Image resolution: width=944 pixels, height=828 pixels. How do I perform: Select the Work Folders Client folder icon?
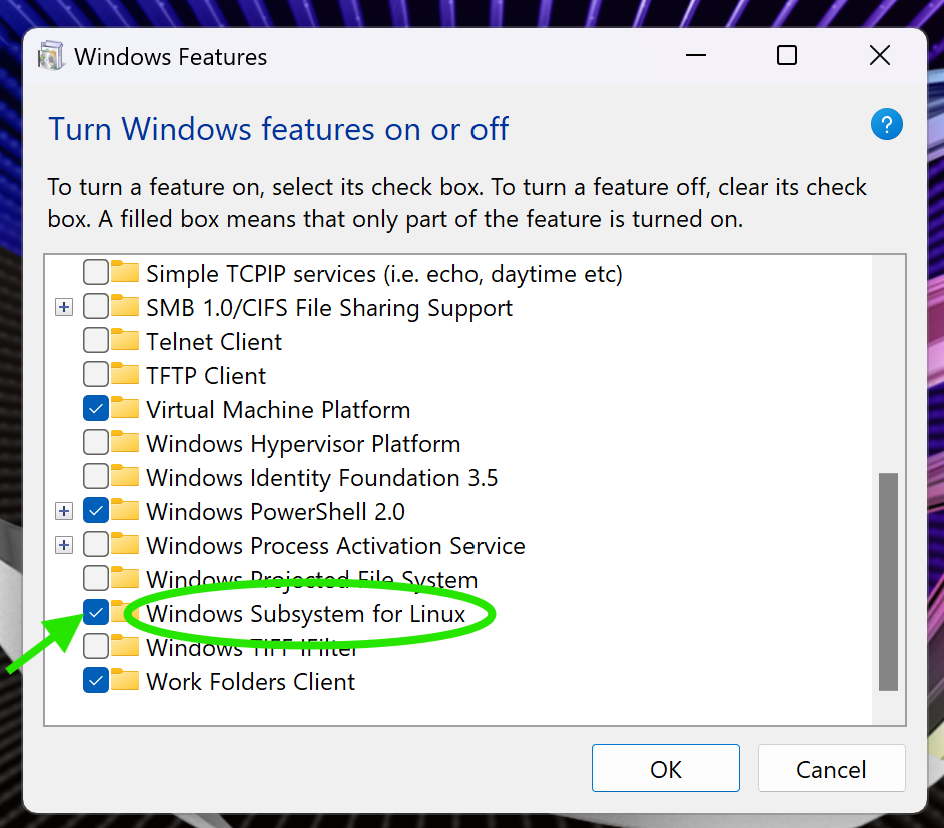125,679
